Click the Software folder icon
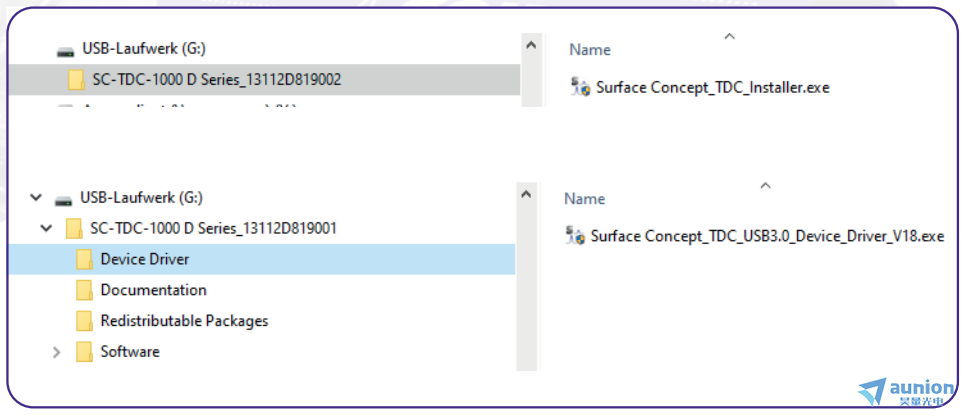Image resolution: width=966 pixels, height=417 pixels. pos(84,352)
